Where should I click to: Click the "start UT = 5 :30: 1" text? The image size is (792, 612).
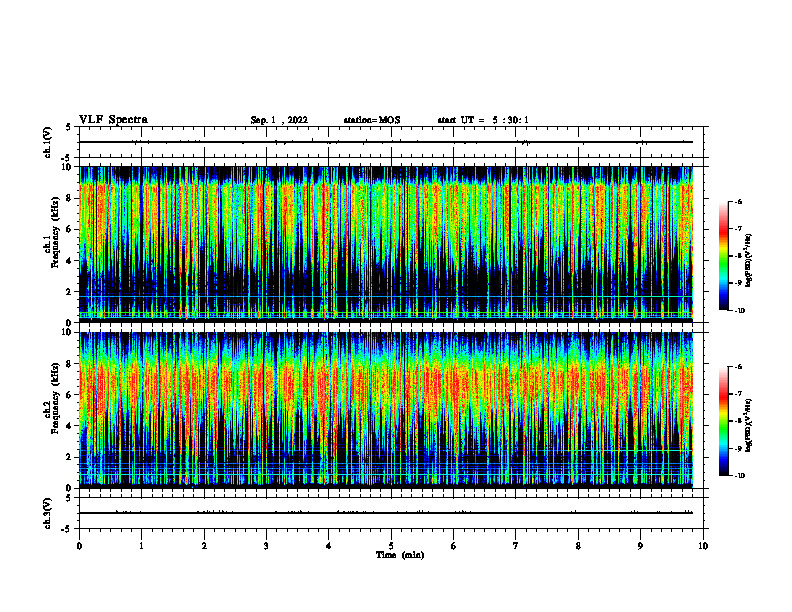tap(483, 120)
